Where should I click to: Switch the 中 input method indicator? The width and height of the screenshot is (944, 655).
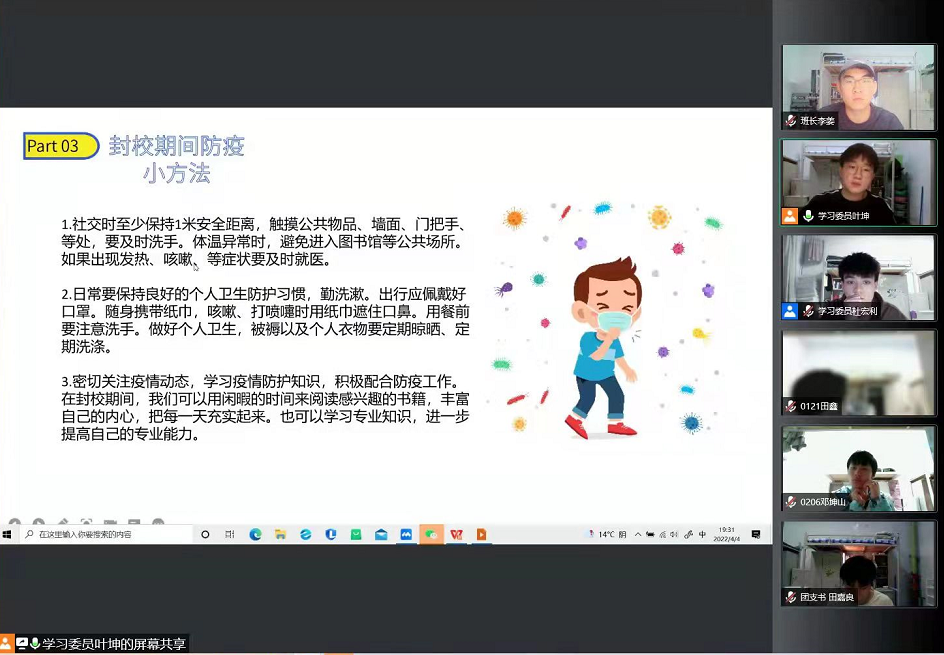(703, 535)
